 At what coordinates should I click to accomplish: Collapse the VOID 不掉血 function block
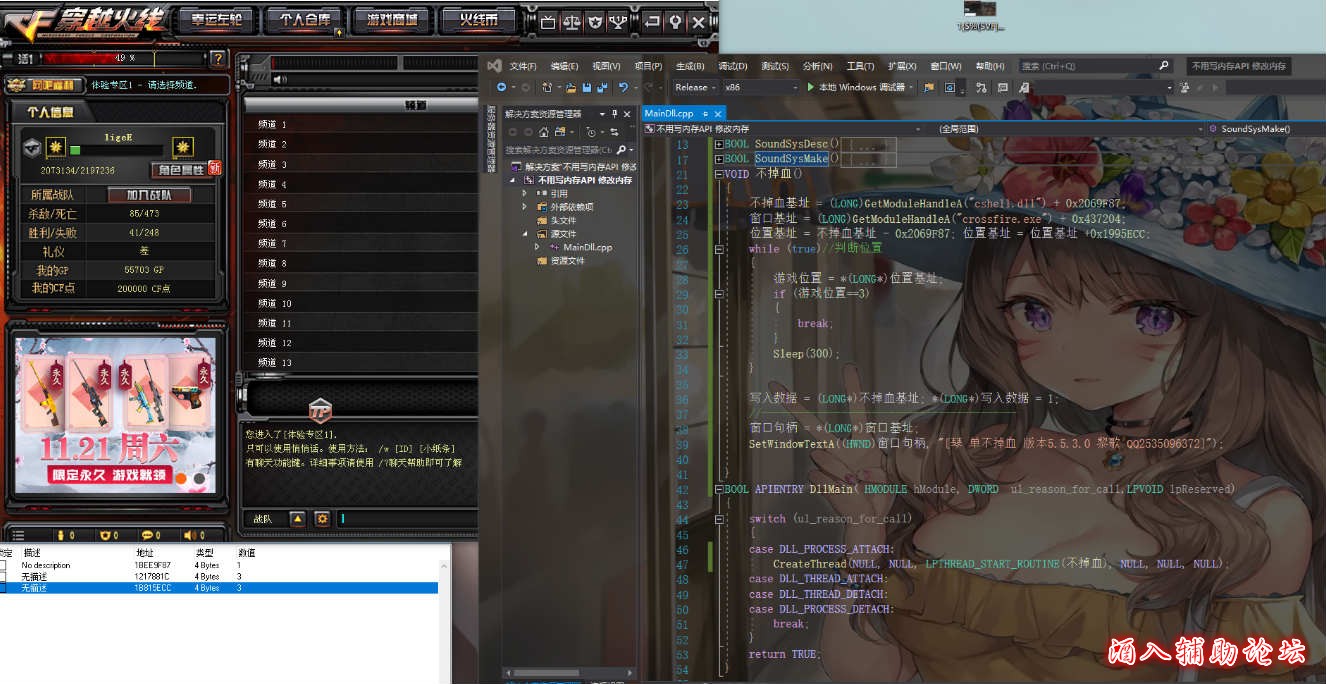click(719, 174)
